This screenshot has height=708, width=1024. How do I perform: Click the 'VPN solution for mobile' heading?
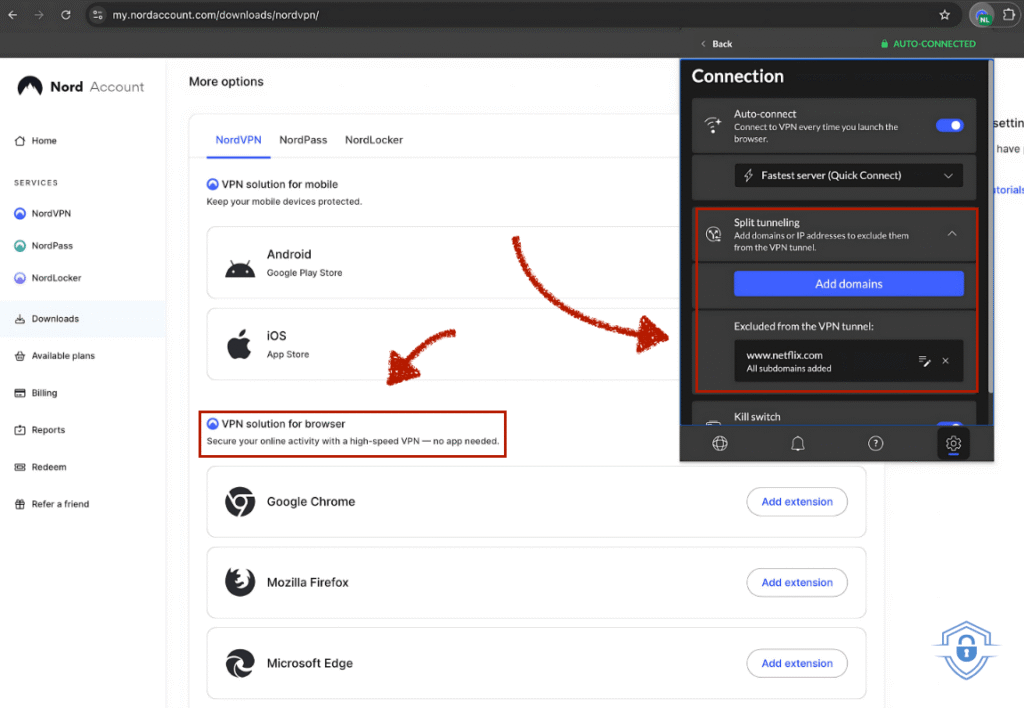point(280,184)
